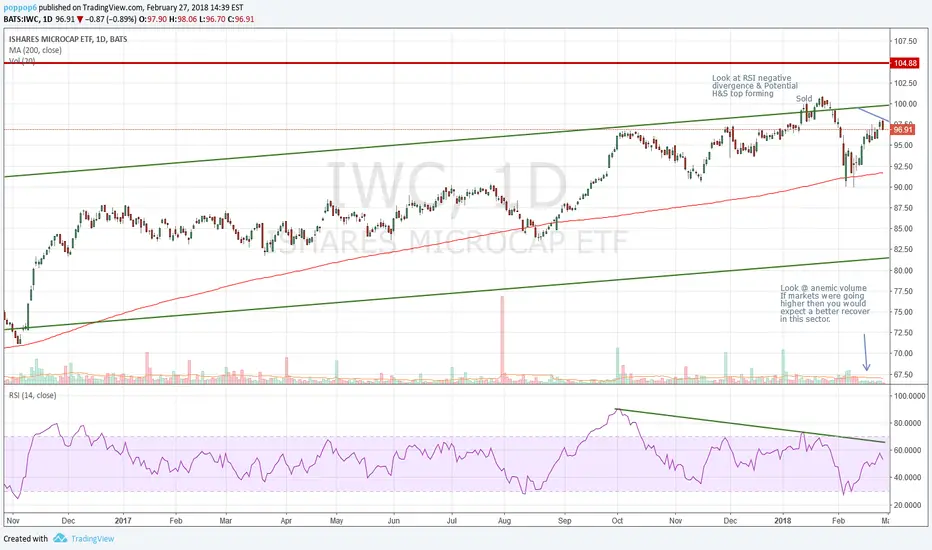
Task: Click the 80.0000 RSI axis label
Action: point(908,423)
